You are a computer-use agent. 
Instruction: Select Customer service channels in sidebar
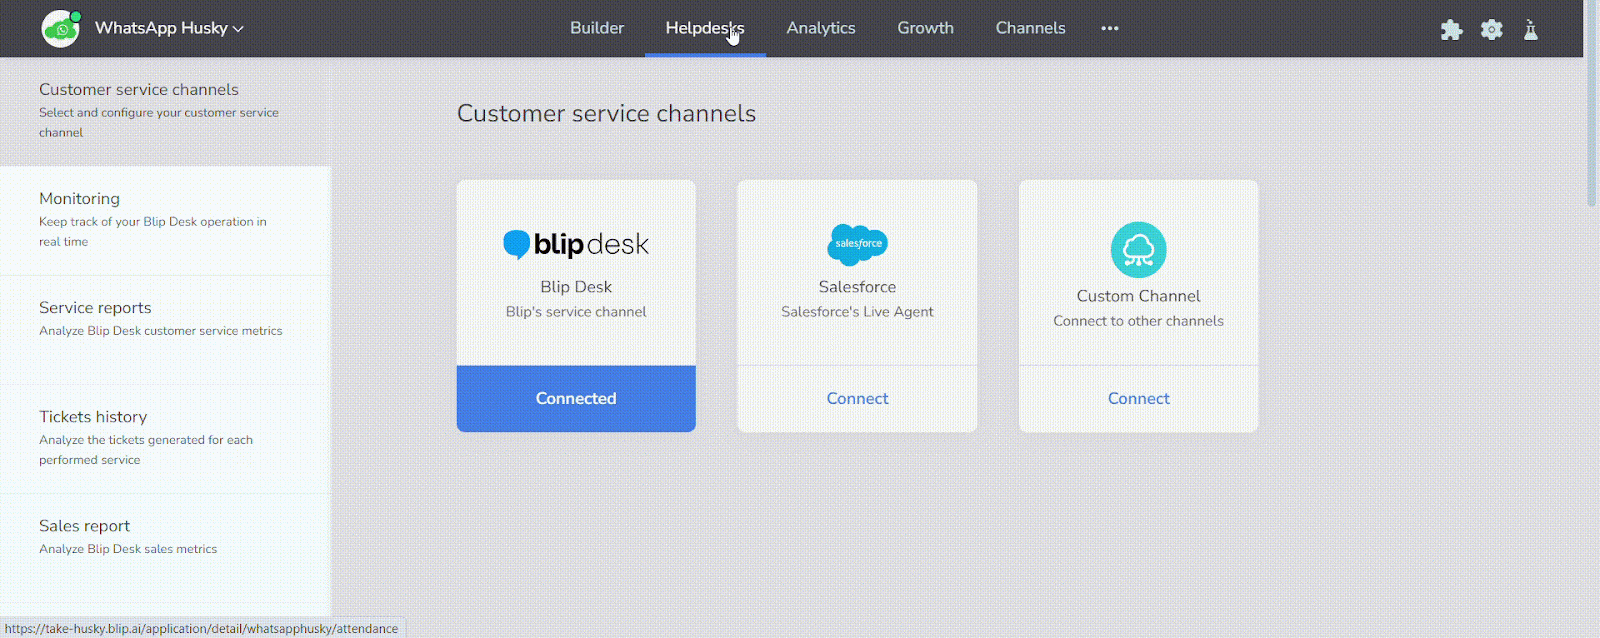165,111
